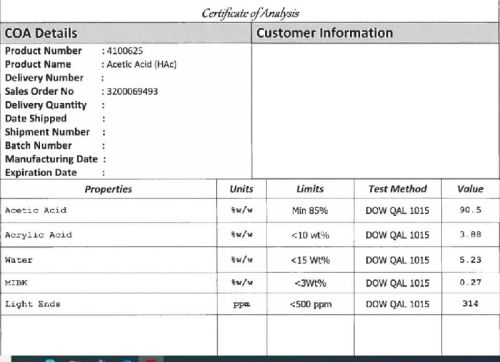Click the 'Date Shipped' label
This screenshot has height=362, width=500.
[36, 118]
